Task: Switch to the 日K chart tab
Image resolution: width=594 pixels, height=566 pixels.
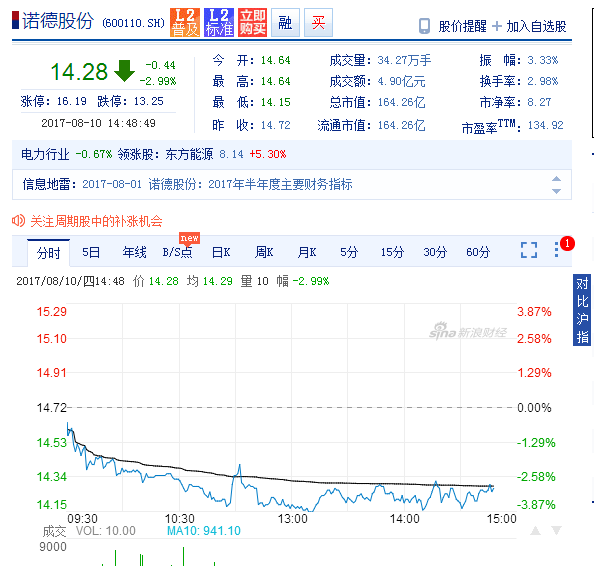Action: tap(221, 252)
